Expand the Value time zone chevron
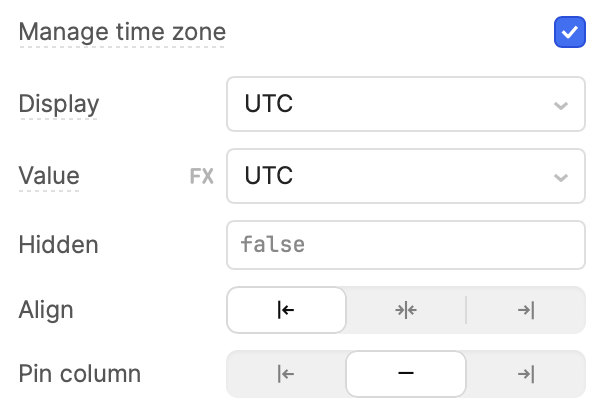This screenshot has height=412, width=600. click(x=561, y=177)
